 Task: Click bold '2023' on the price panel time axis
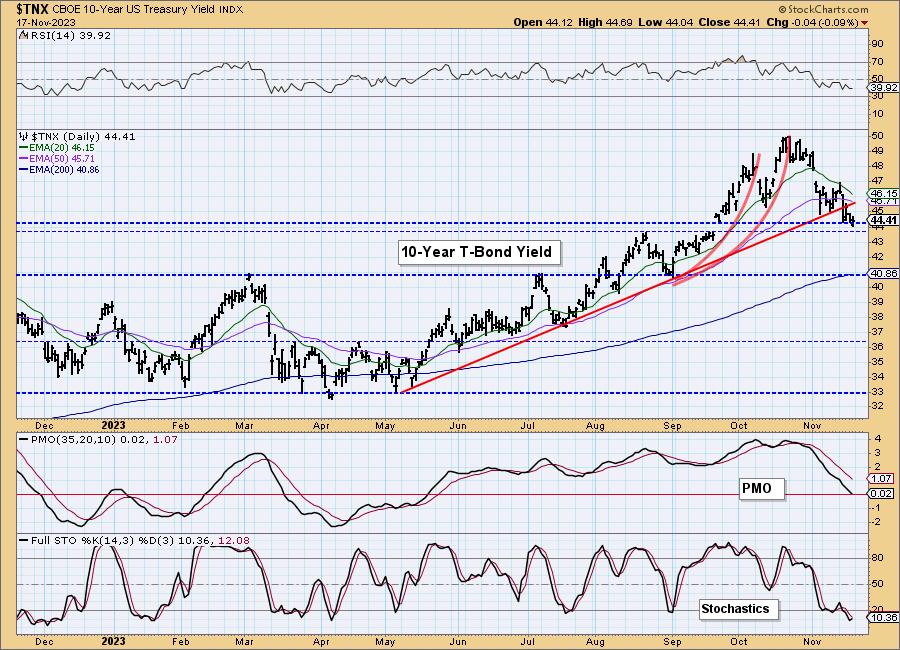pyautogui.click(x=113, y=425)
